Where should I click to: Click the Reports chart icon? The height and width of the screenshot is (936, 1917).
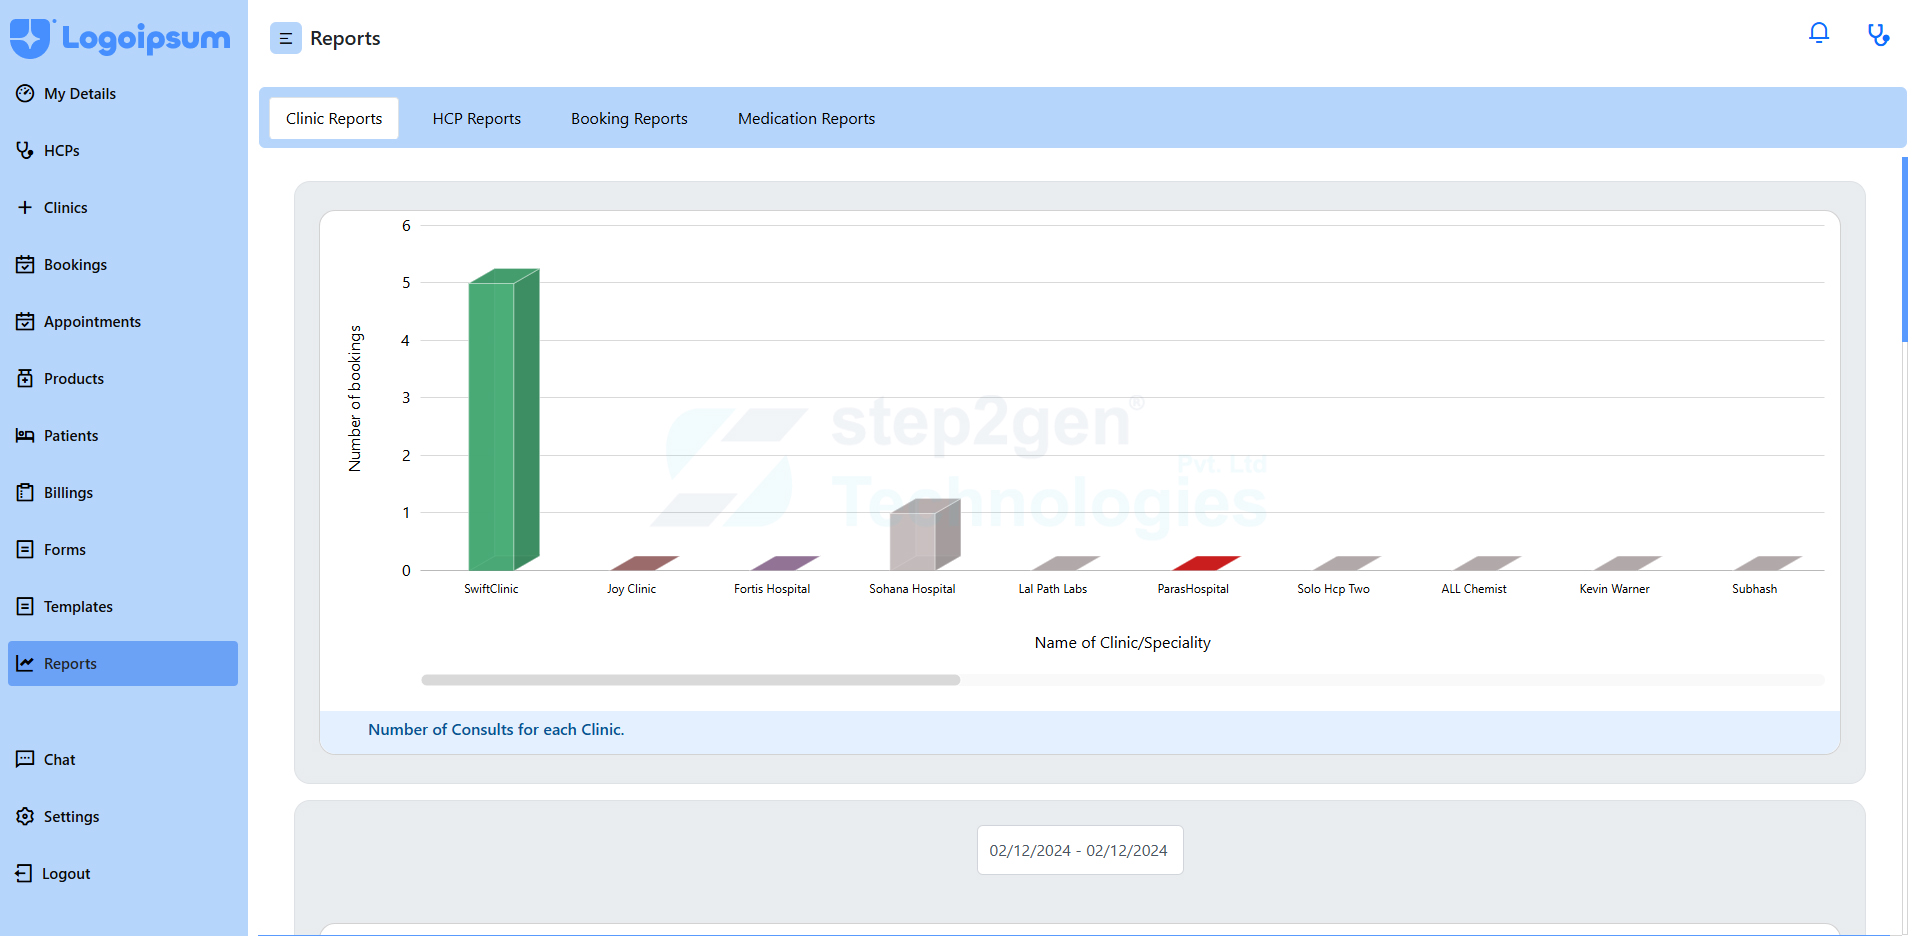(x=25, y=663)
